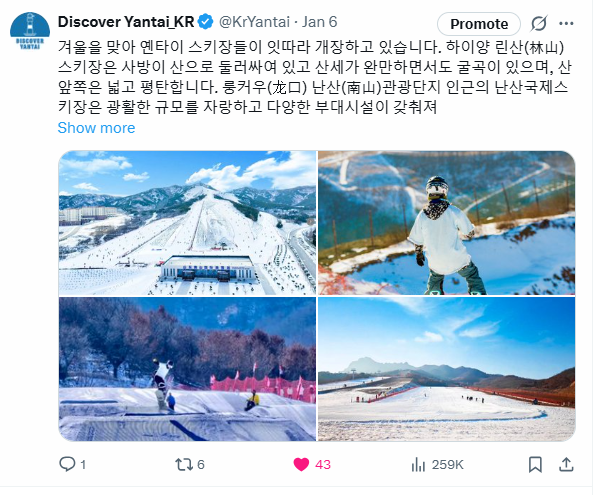Open the @KrYantai handle link
Screen dimensions: 616x495
click(254, 22)
